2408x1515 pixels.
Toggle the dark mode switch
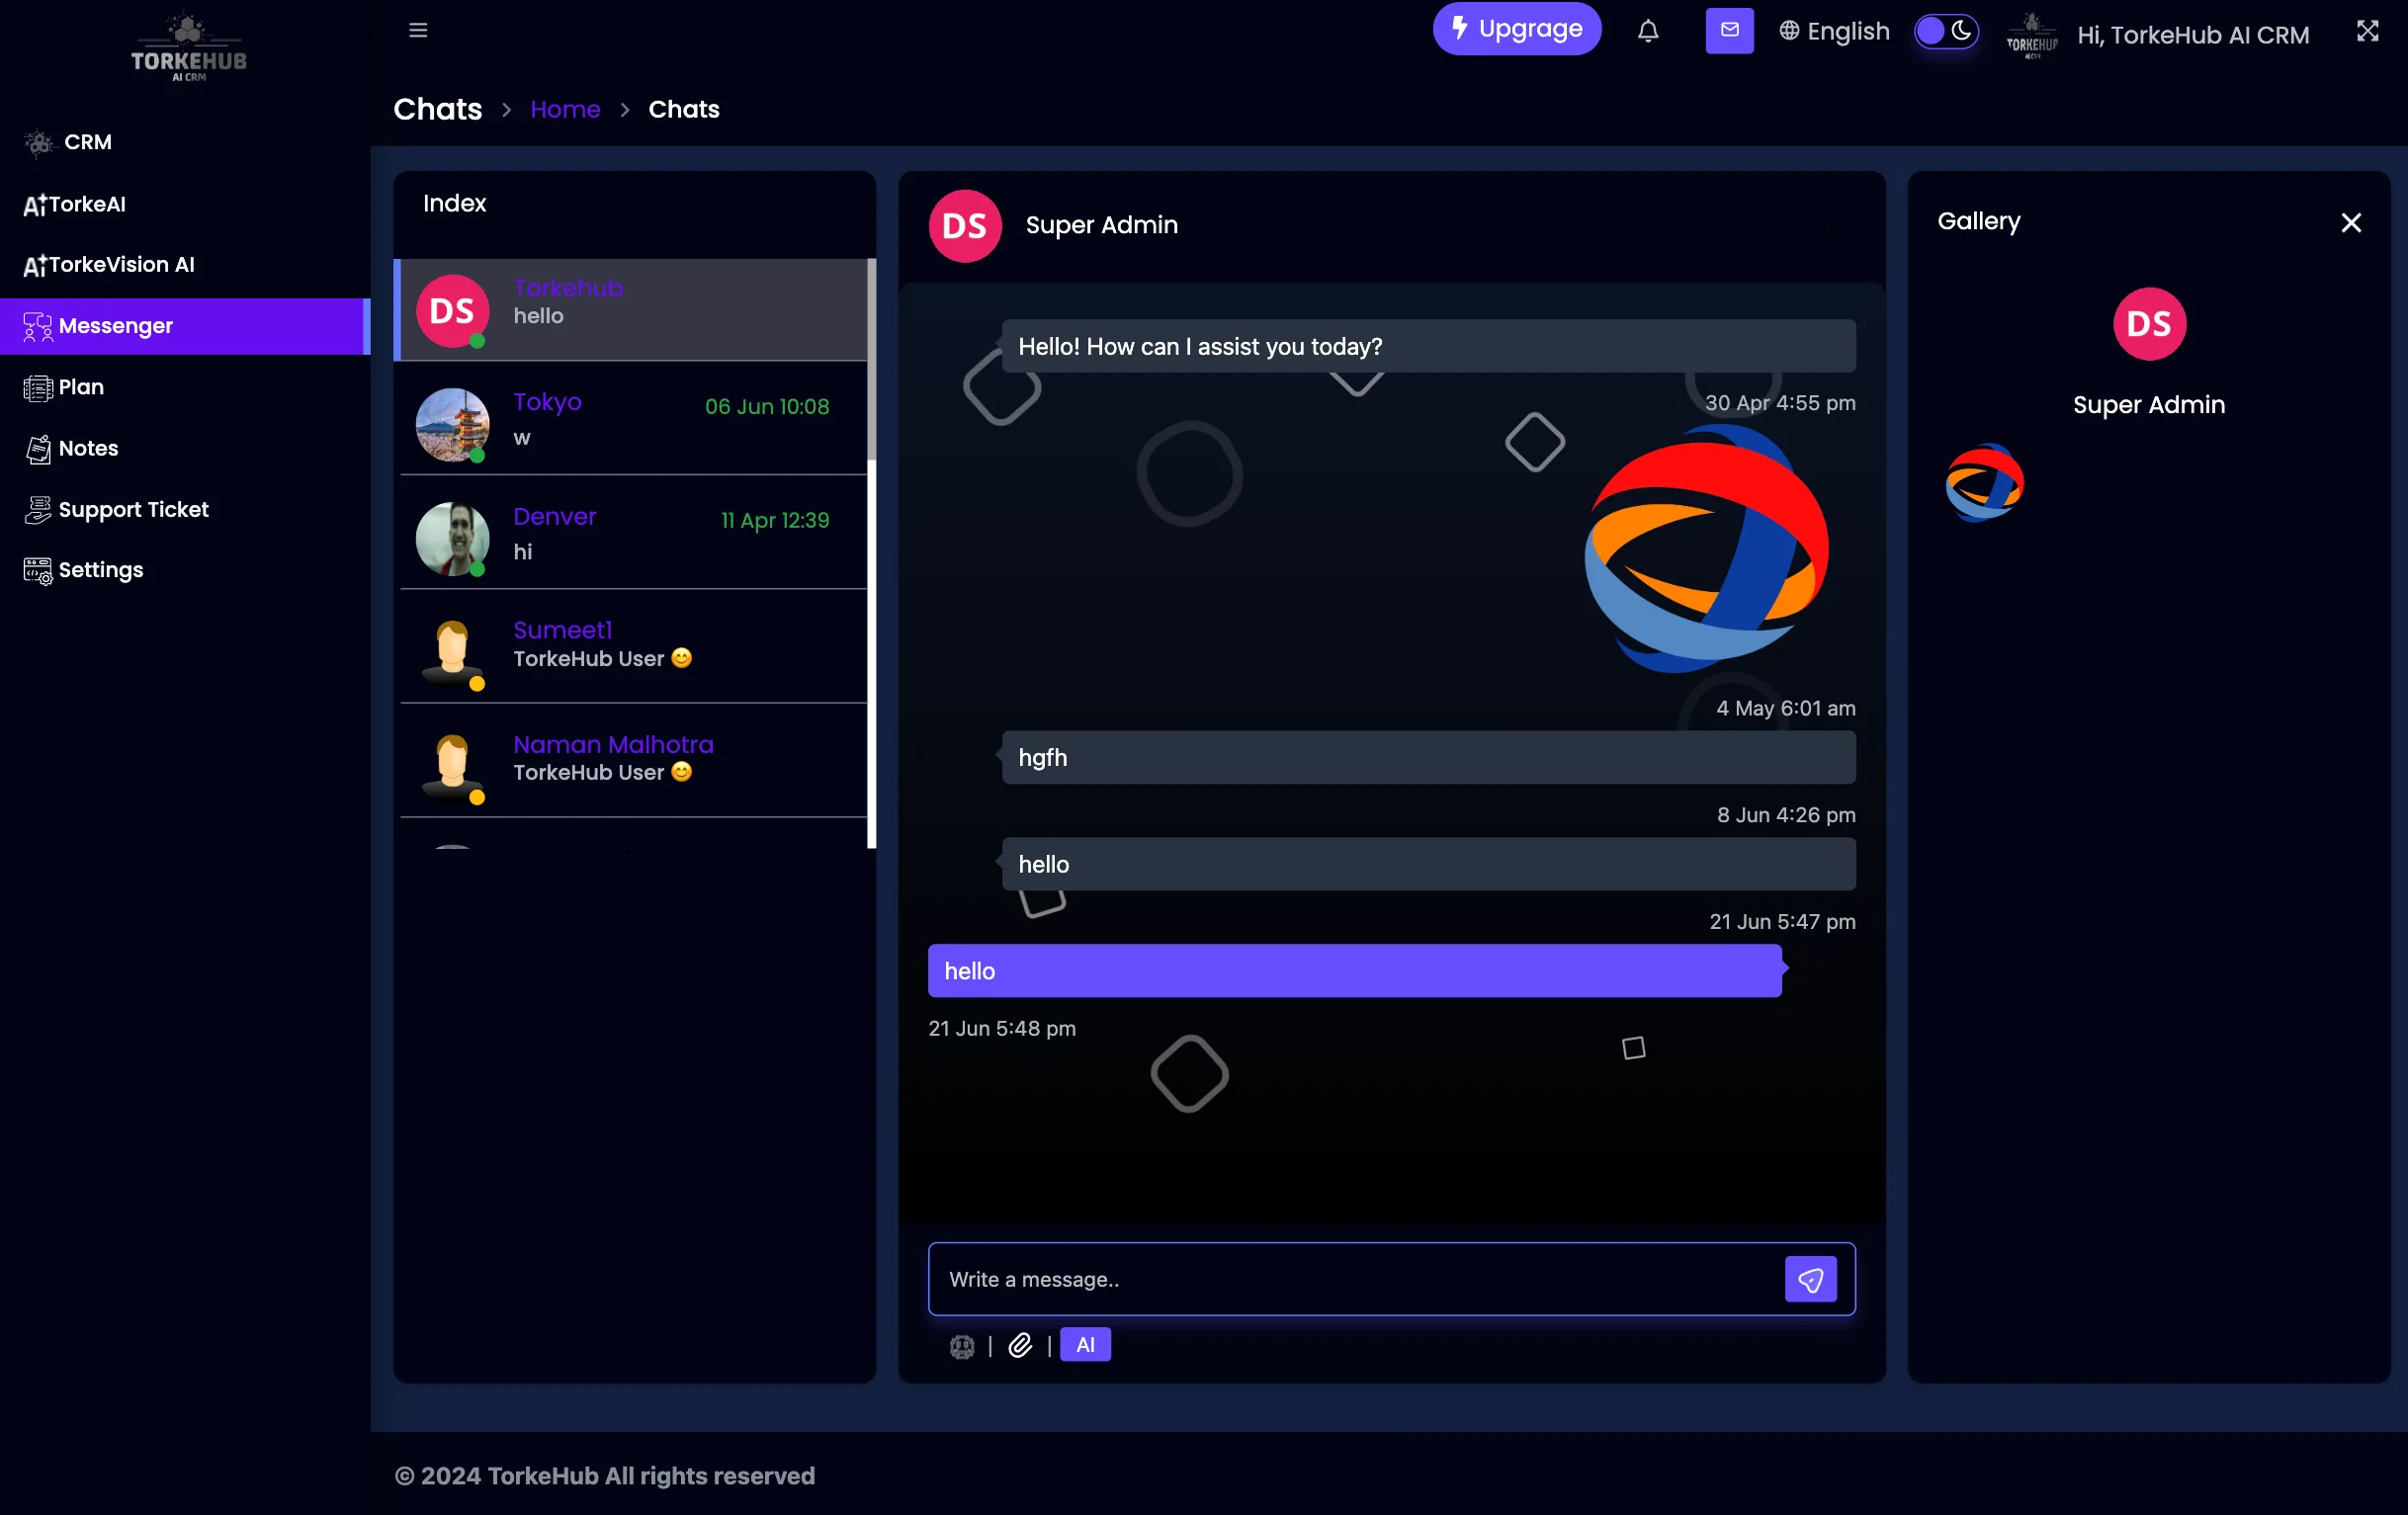pos(1945,31)
